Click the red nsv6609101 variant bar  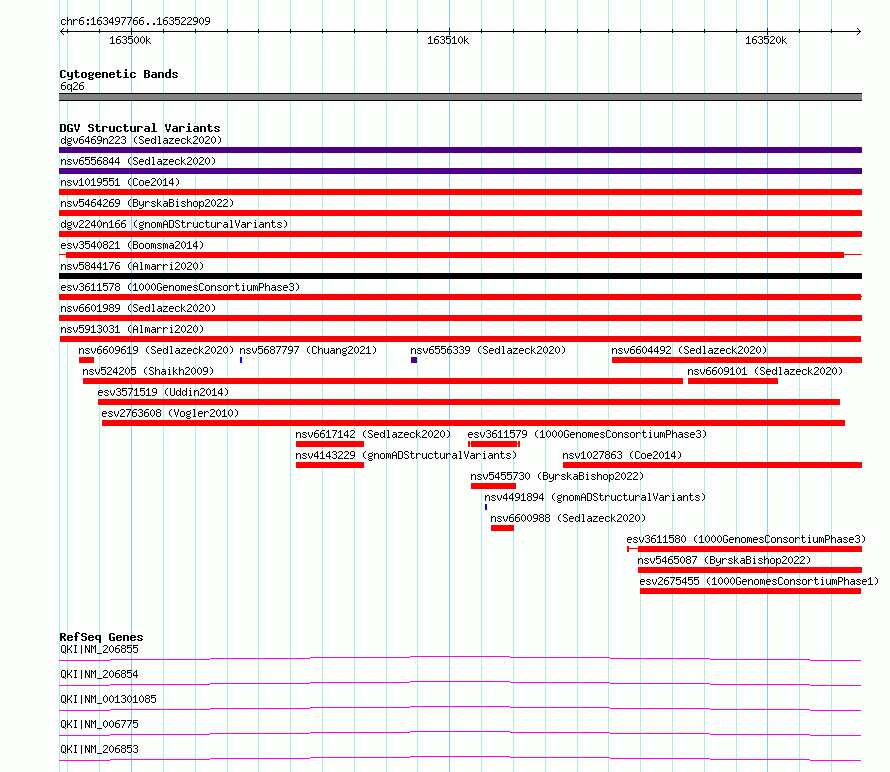[x=733, y=381]
